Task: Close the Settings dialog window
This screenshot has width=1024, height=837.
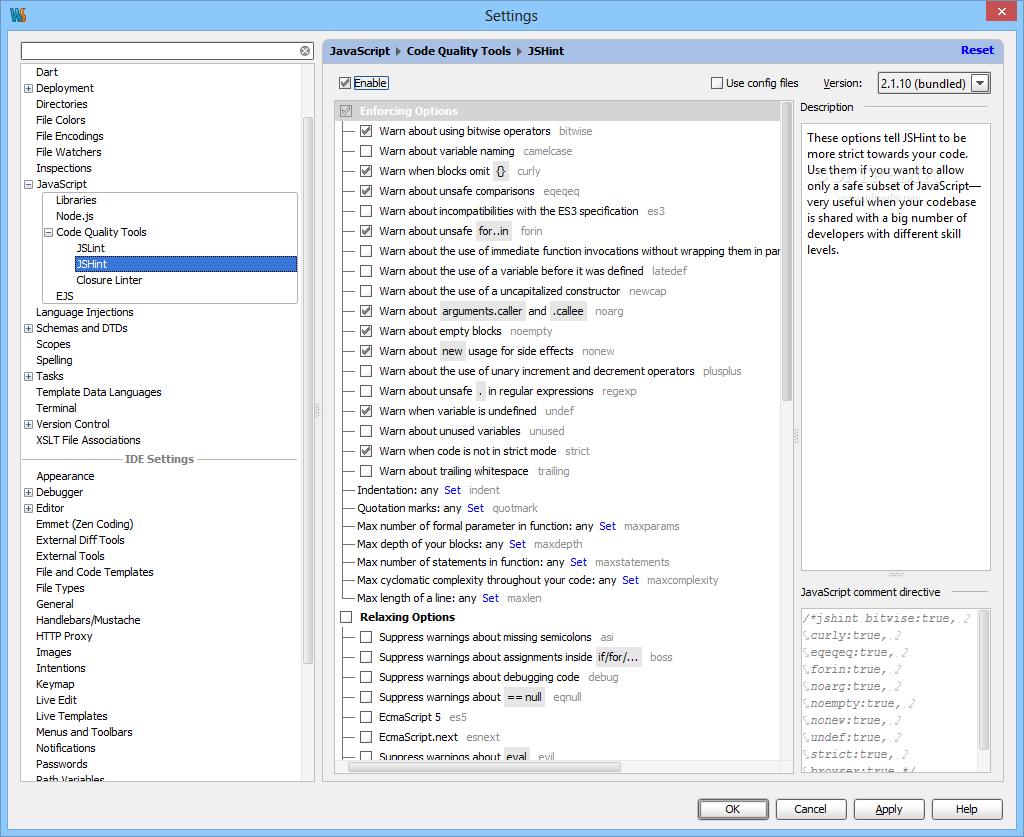Action: point(1002,11)
